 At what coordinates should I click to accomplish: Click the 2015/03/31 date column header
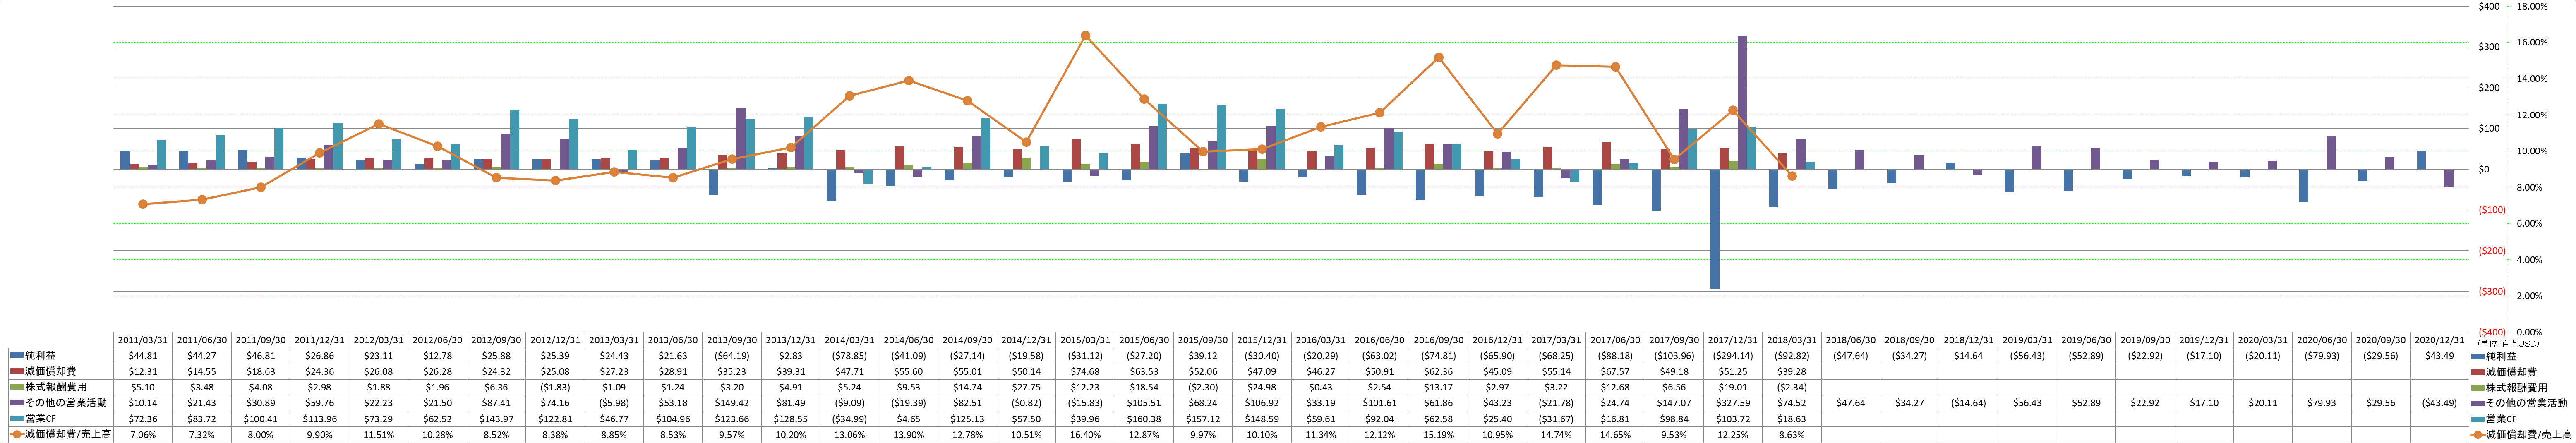1085,340
